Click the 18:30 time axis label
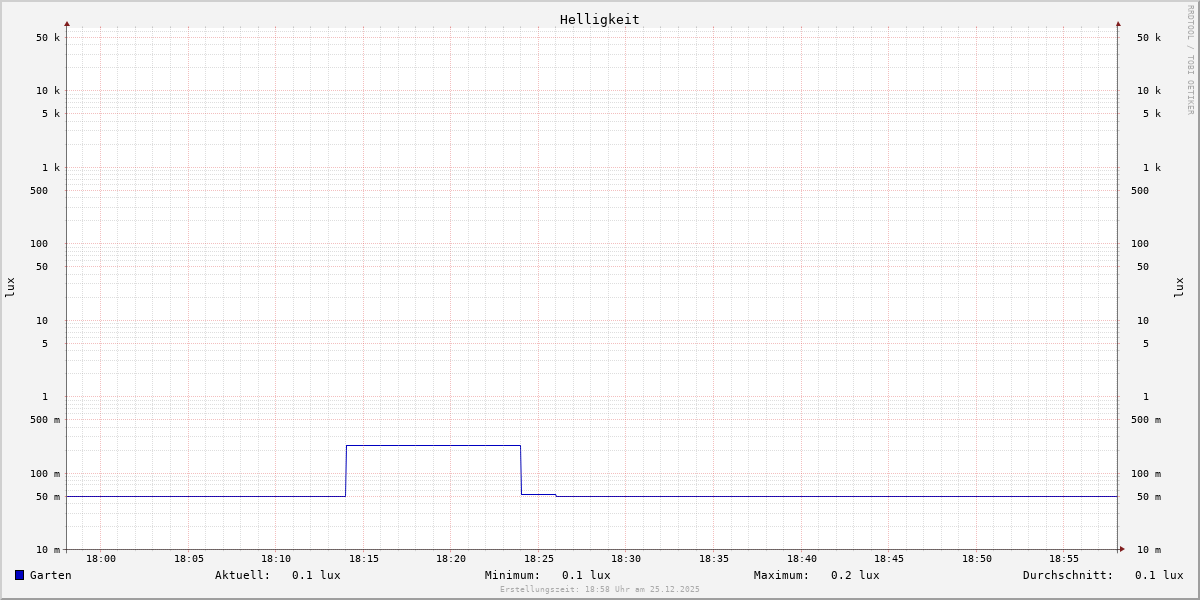Image resolution: width=1200 pixels, height=600 pixels. point(626,559)
